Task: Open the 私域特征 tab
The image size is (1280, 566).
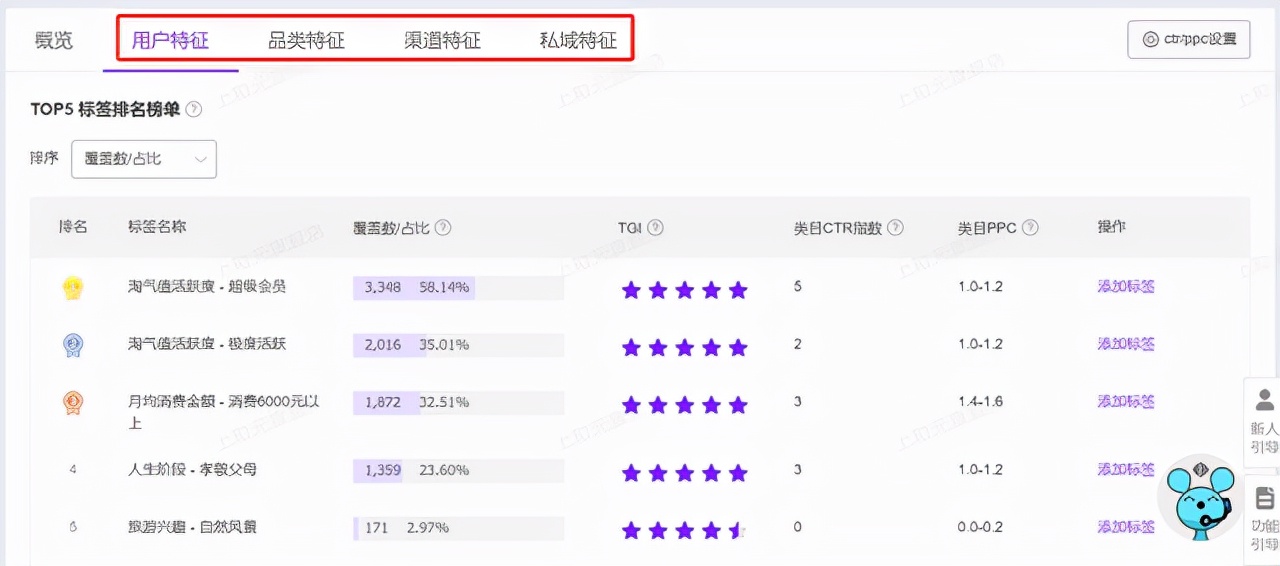Action: coord(578,41)
